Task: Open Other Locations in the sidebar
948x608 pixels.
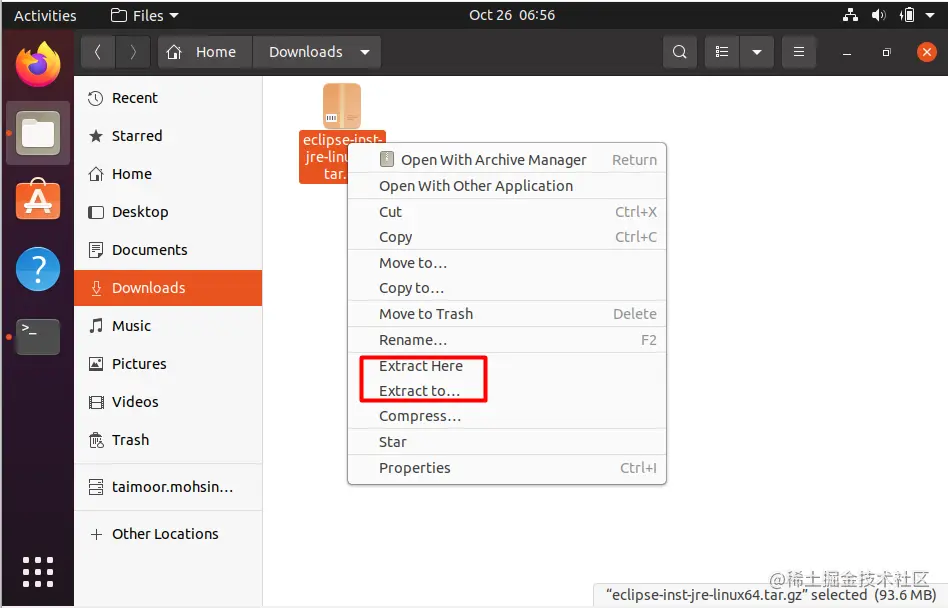Action: (x=168, y=534)
